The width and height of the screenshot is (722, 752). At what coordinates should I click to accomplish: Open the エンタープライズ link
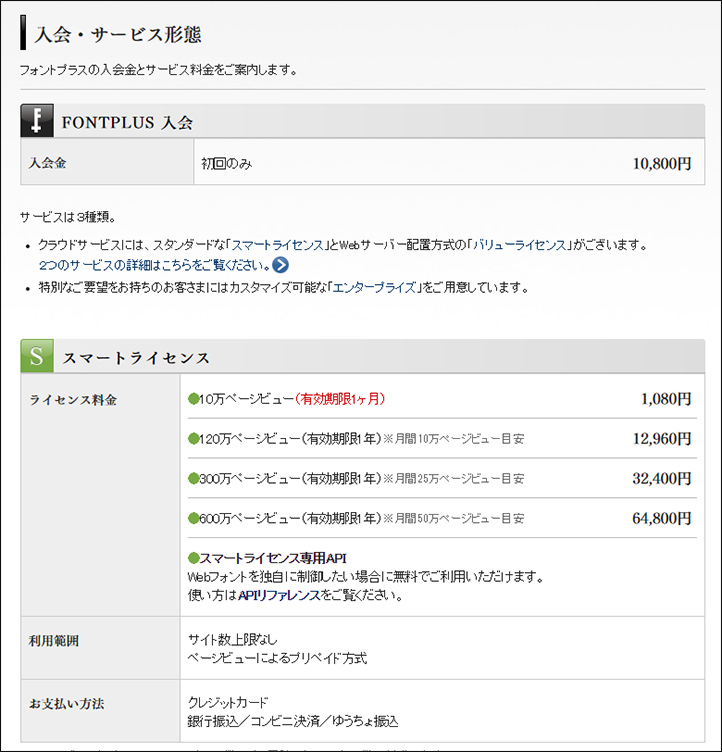coord(374,288)
